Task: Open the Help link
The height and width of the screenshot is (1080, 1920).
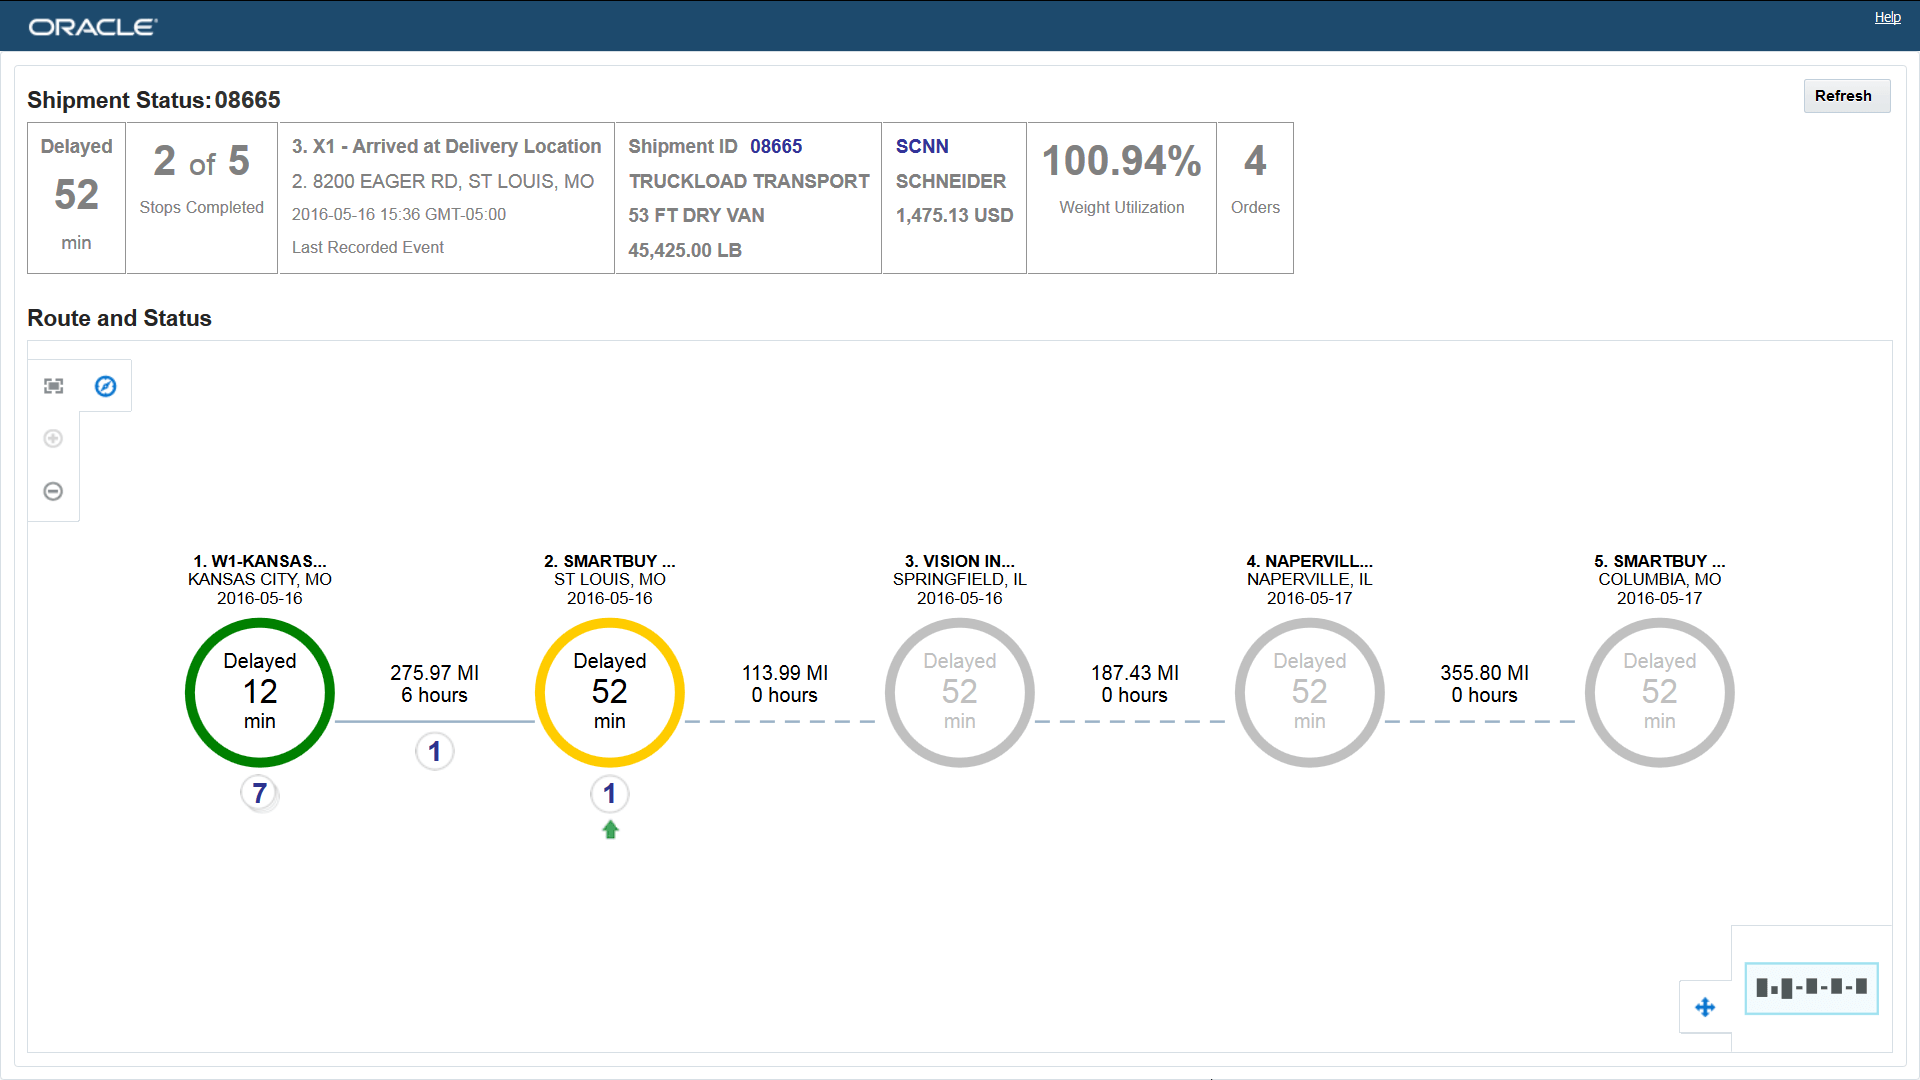Action: coord(1887,17)
